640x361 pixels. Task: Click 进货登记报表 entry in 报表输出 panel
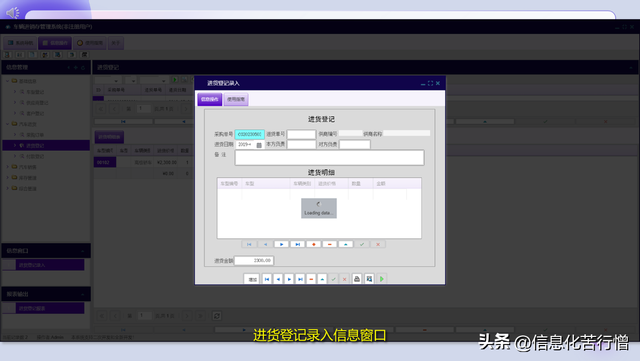pos(50,308)
